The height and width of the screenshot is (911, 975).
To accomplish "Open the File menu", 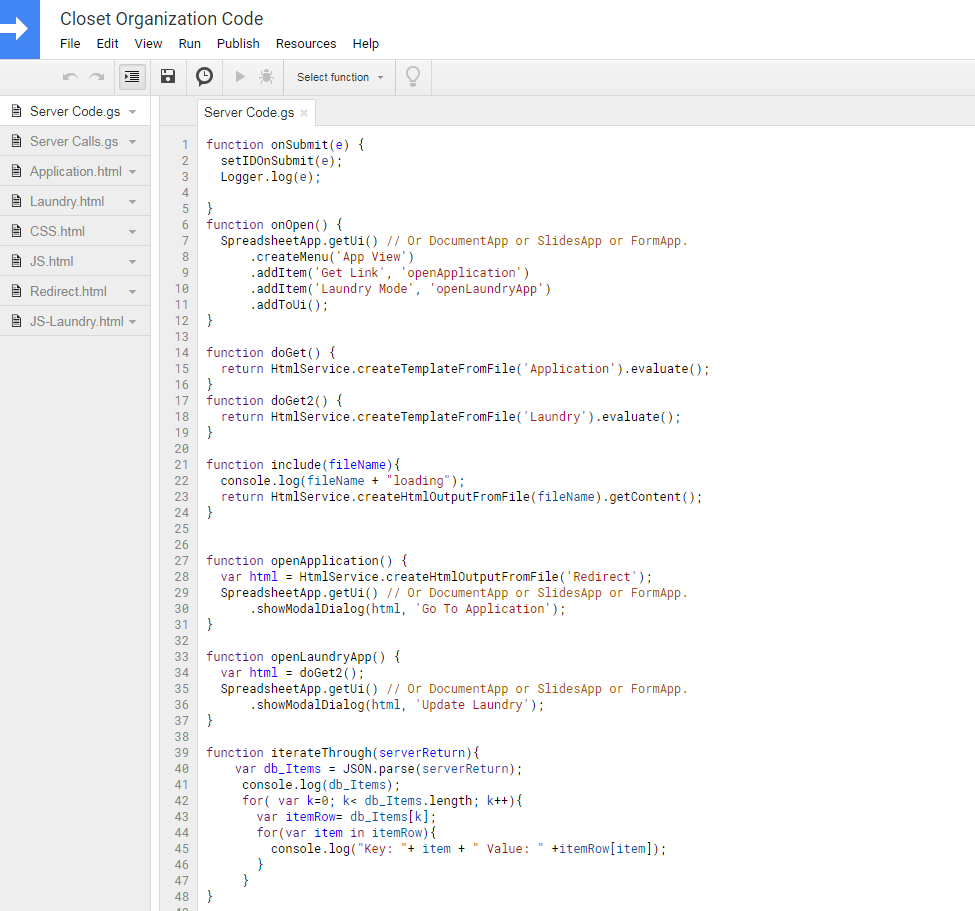I will pos(70,44).
